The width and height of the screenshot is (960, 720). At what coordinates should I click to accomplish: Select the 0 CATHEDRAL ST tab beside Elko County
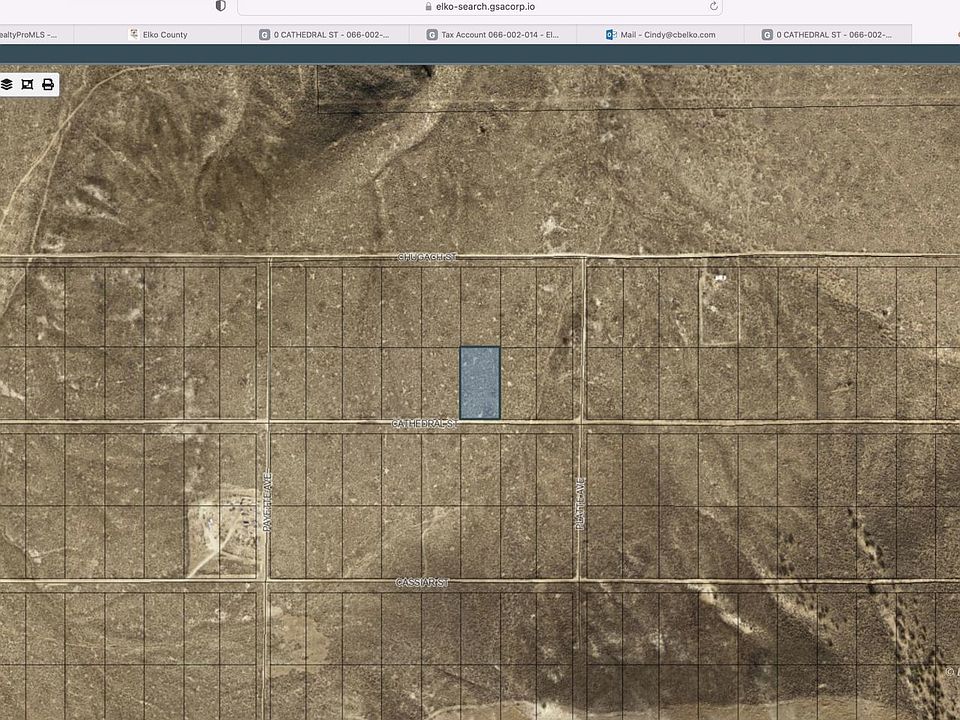[326, 35]
